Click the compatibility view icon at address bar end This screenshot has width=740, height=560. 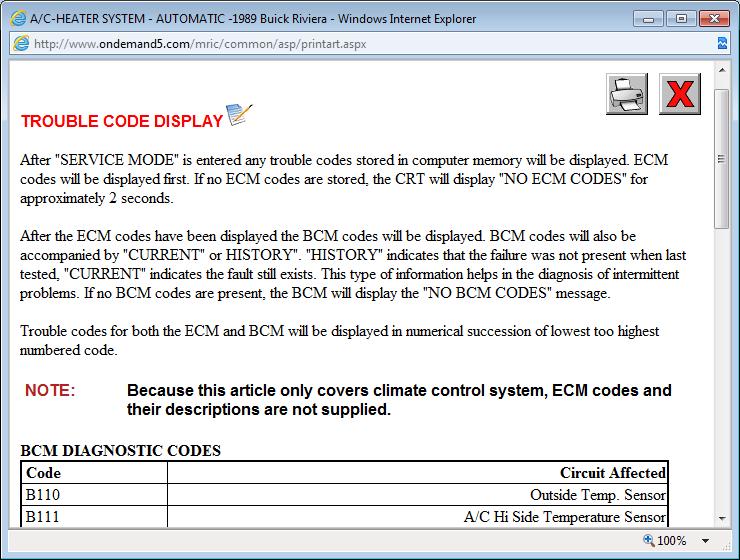click(722, 43)
